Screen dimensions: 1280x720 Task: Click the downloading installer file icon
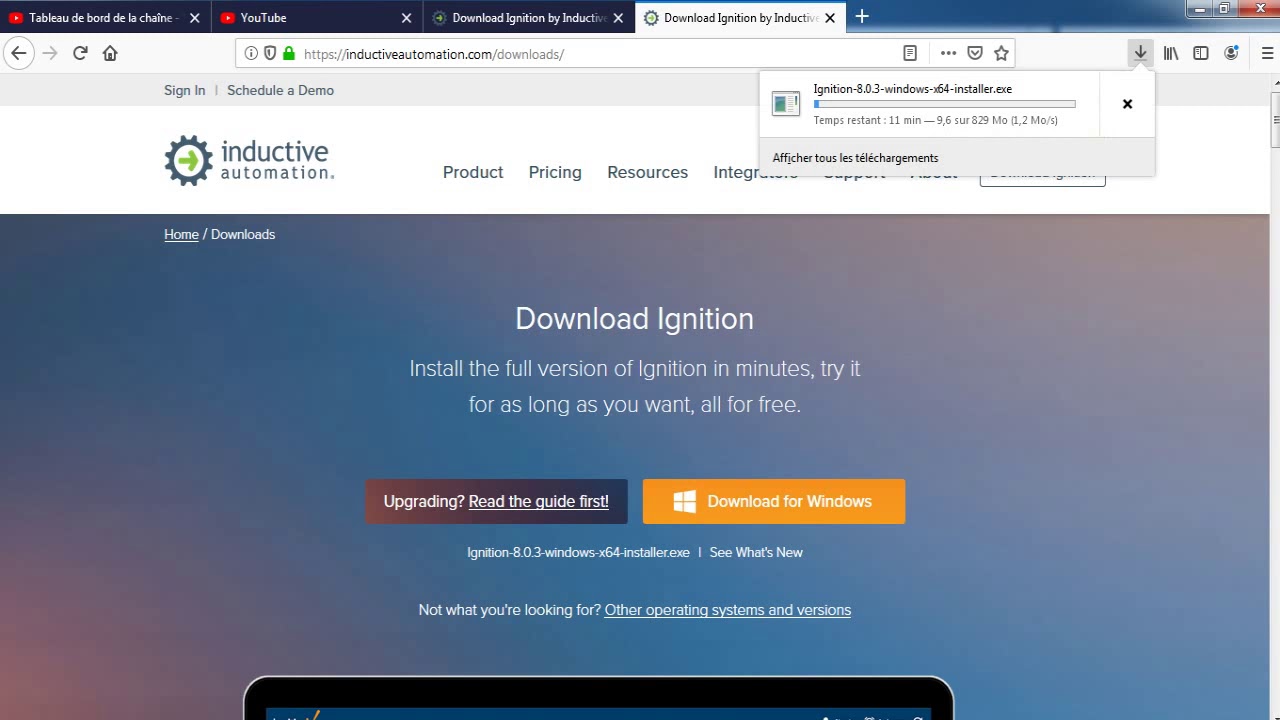coord(786,104)
